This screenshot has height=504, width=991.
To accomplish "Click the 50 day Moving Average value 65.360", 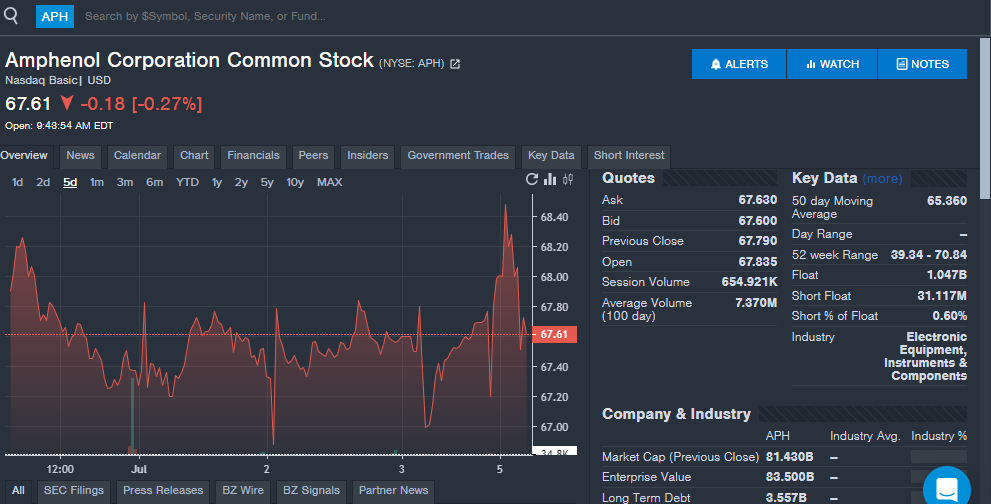I will tap(947, 200).
